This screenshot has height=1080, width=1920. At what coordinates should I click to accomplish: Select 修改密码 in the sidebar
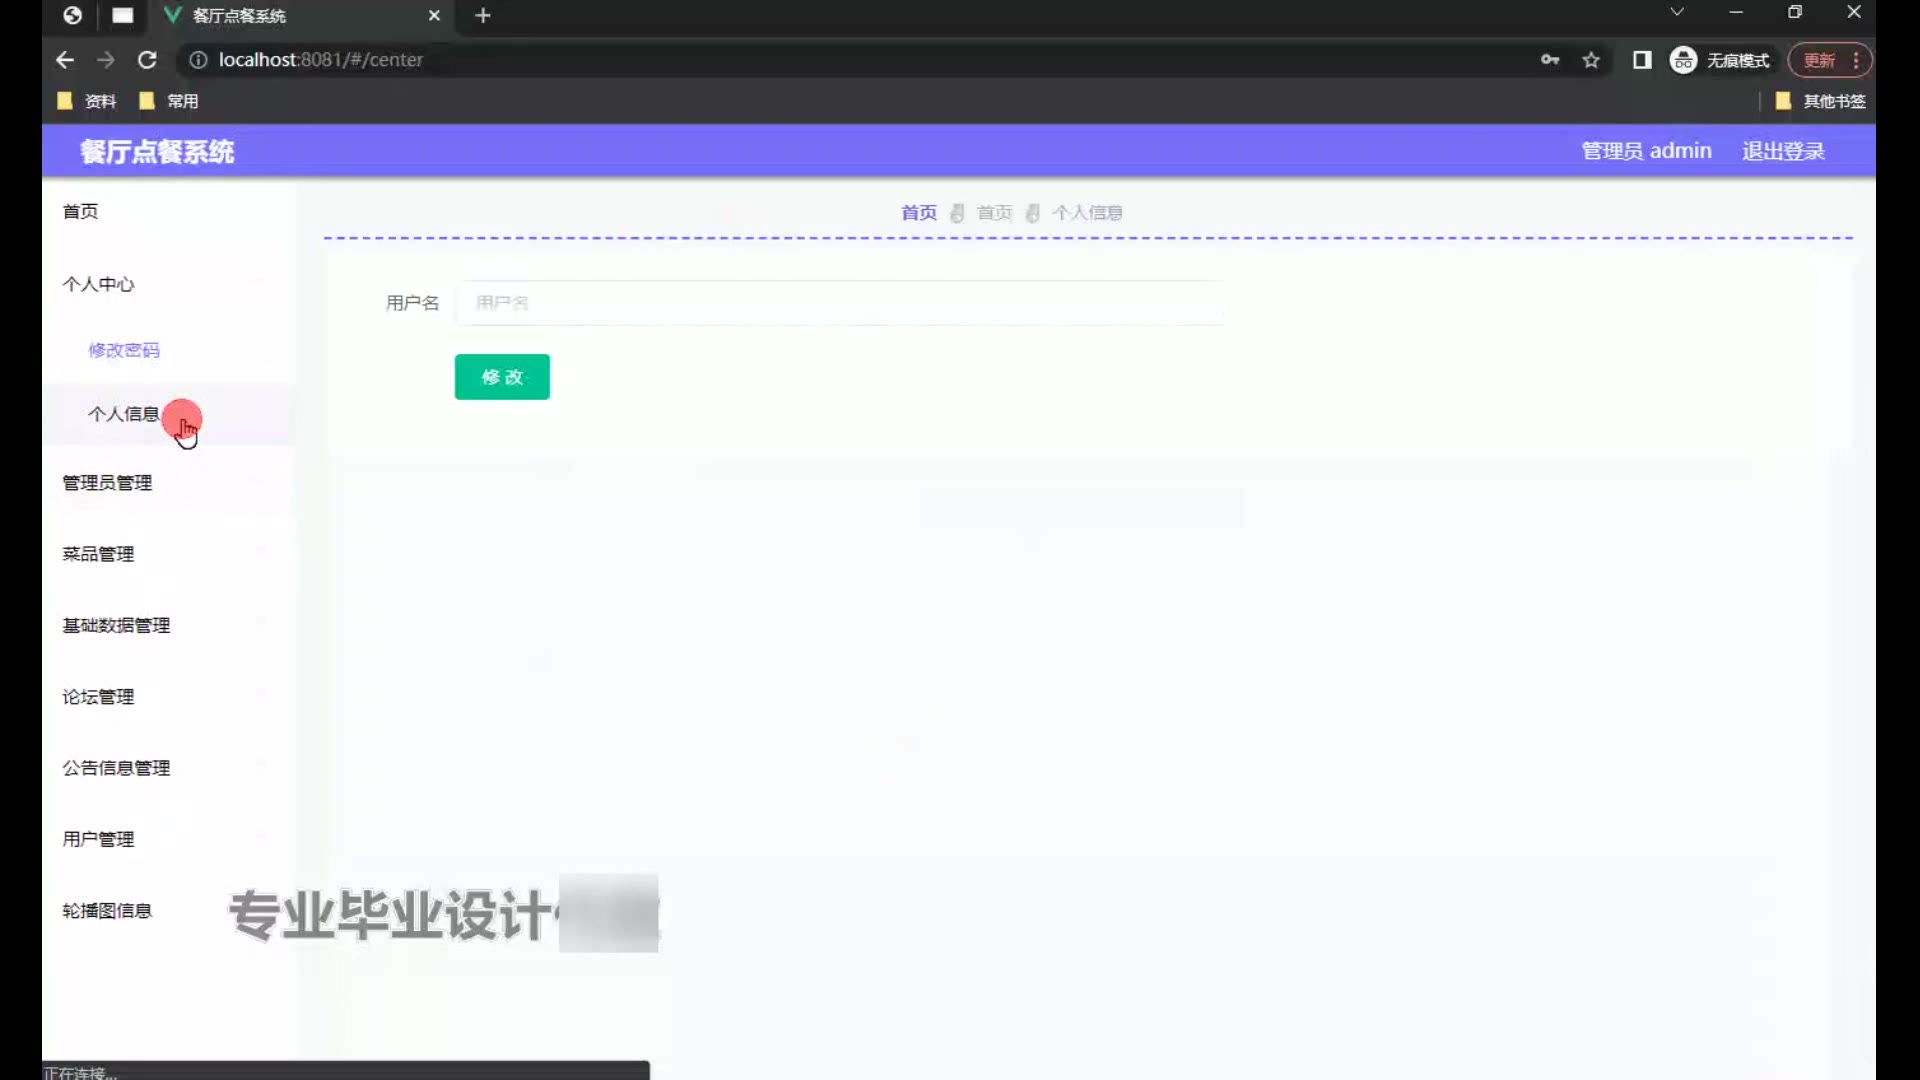(x=124, y=350)
